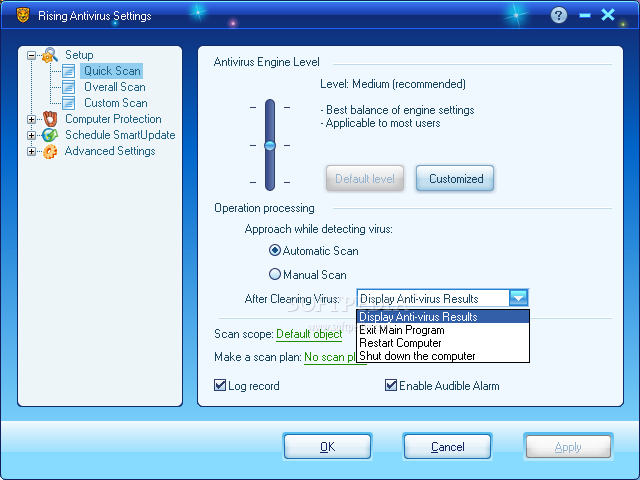Screen dimensions: 640x480
Task: Click the Customized button
Action: tap(455, 178)
